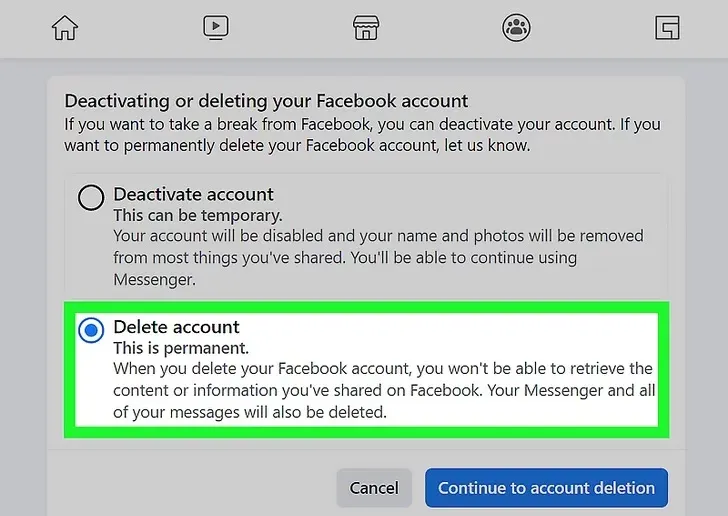Select the Deactivate account radio button
Screen dimensions: 728x516
(x=91, y=197)
